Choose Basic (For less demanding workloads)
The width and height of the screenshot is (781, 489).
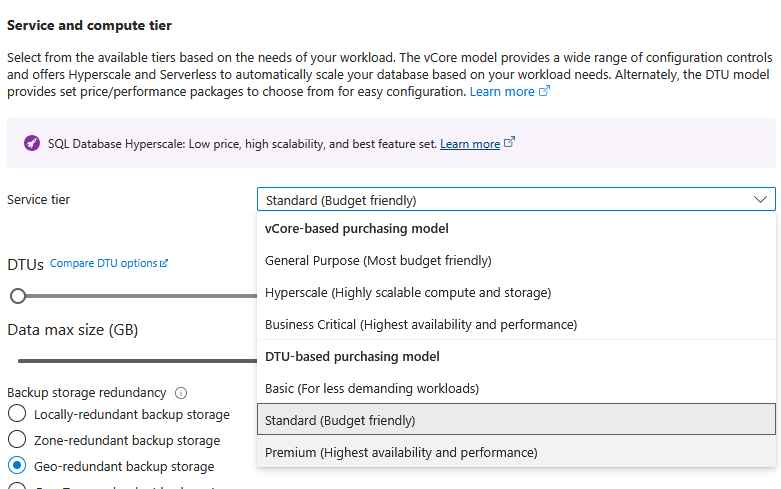coord(516,388)
